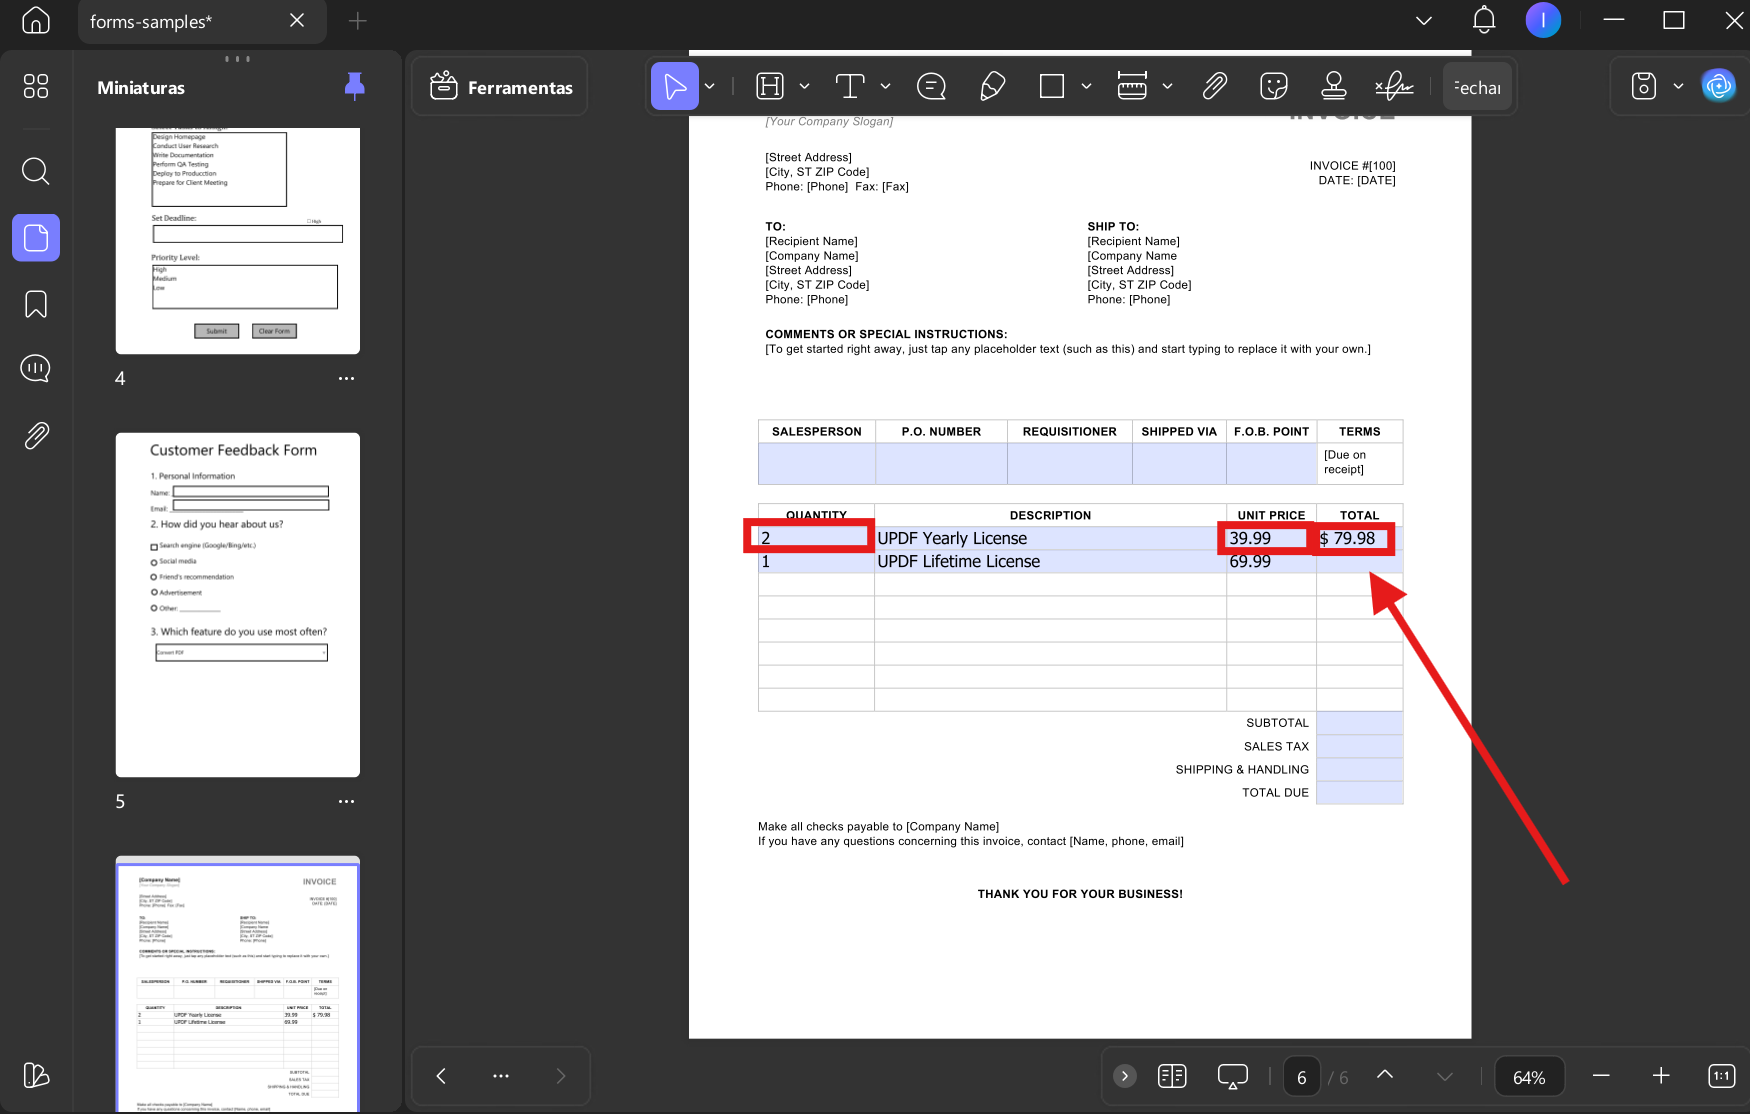Click the zoom in plus button
The image size is (1750, 1114).
point(1661,1076)
